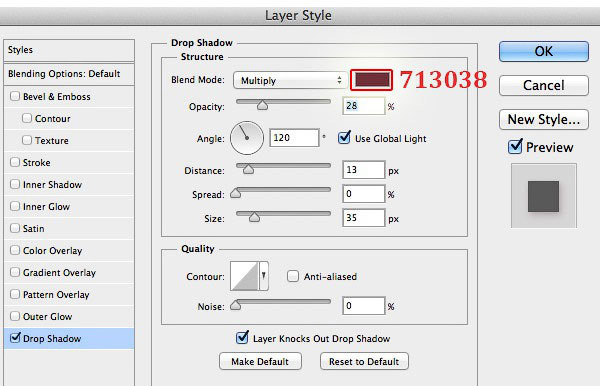The image size is (600, 386).
Task: Click the Noise slider handle
Action: [x=236, y=305]
